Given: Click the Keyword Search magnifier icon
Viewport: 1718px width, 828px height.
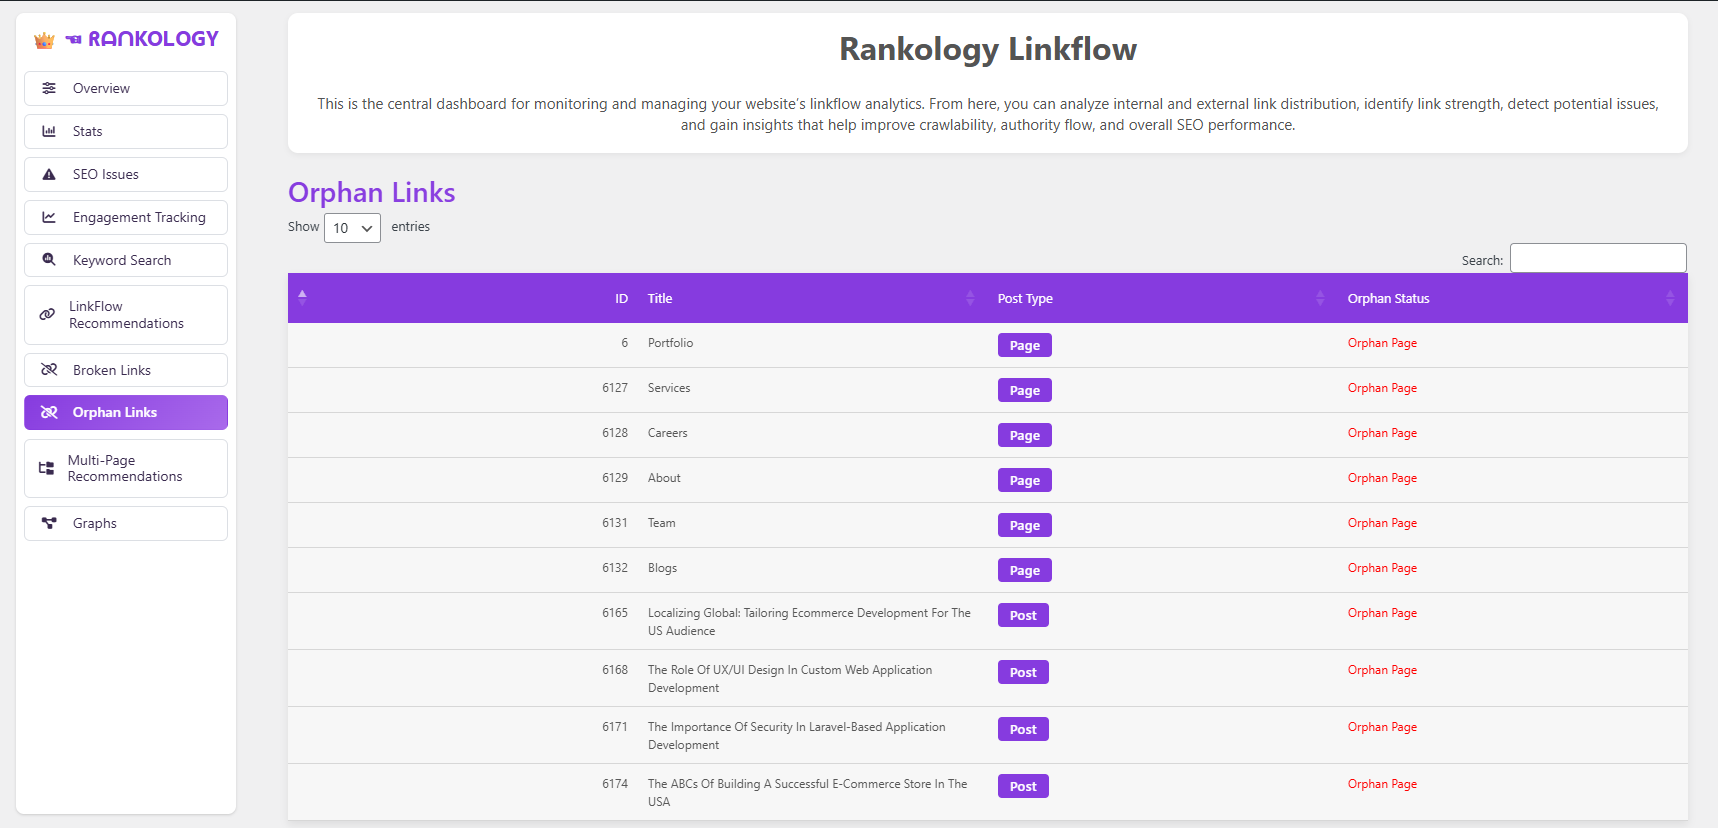Looking at the screenshot, I should [x=49, y=260].
